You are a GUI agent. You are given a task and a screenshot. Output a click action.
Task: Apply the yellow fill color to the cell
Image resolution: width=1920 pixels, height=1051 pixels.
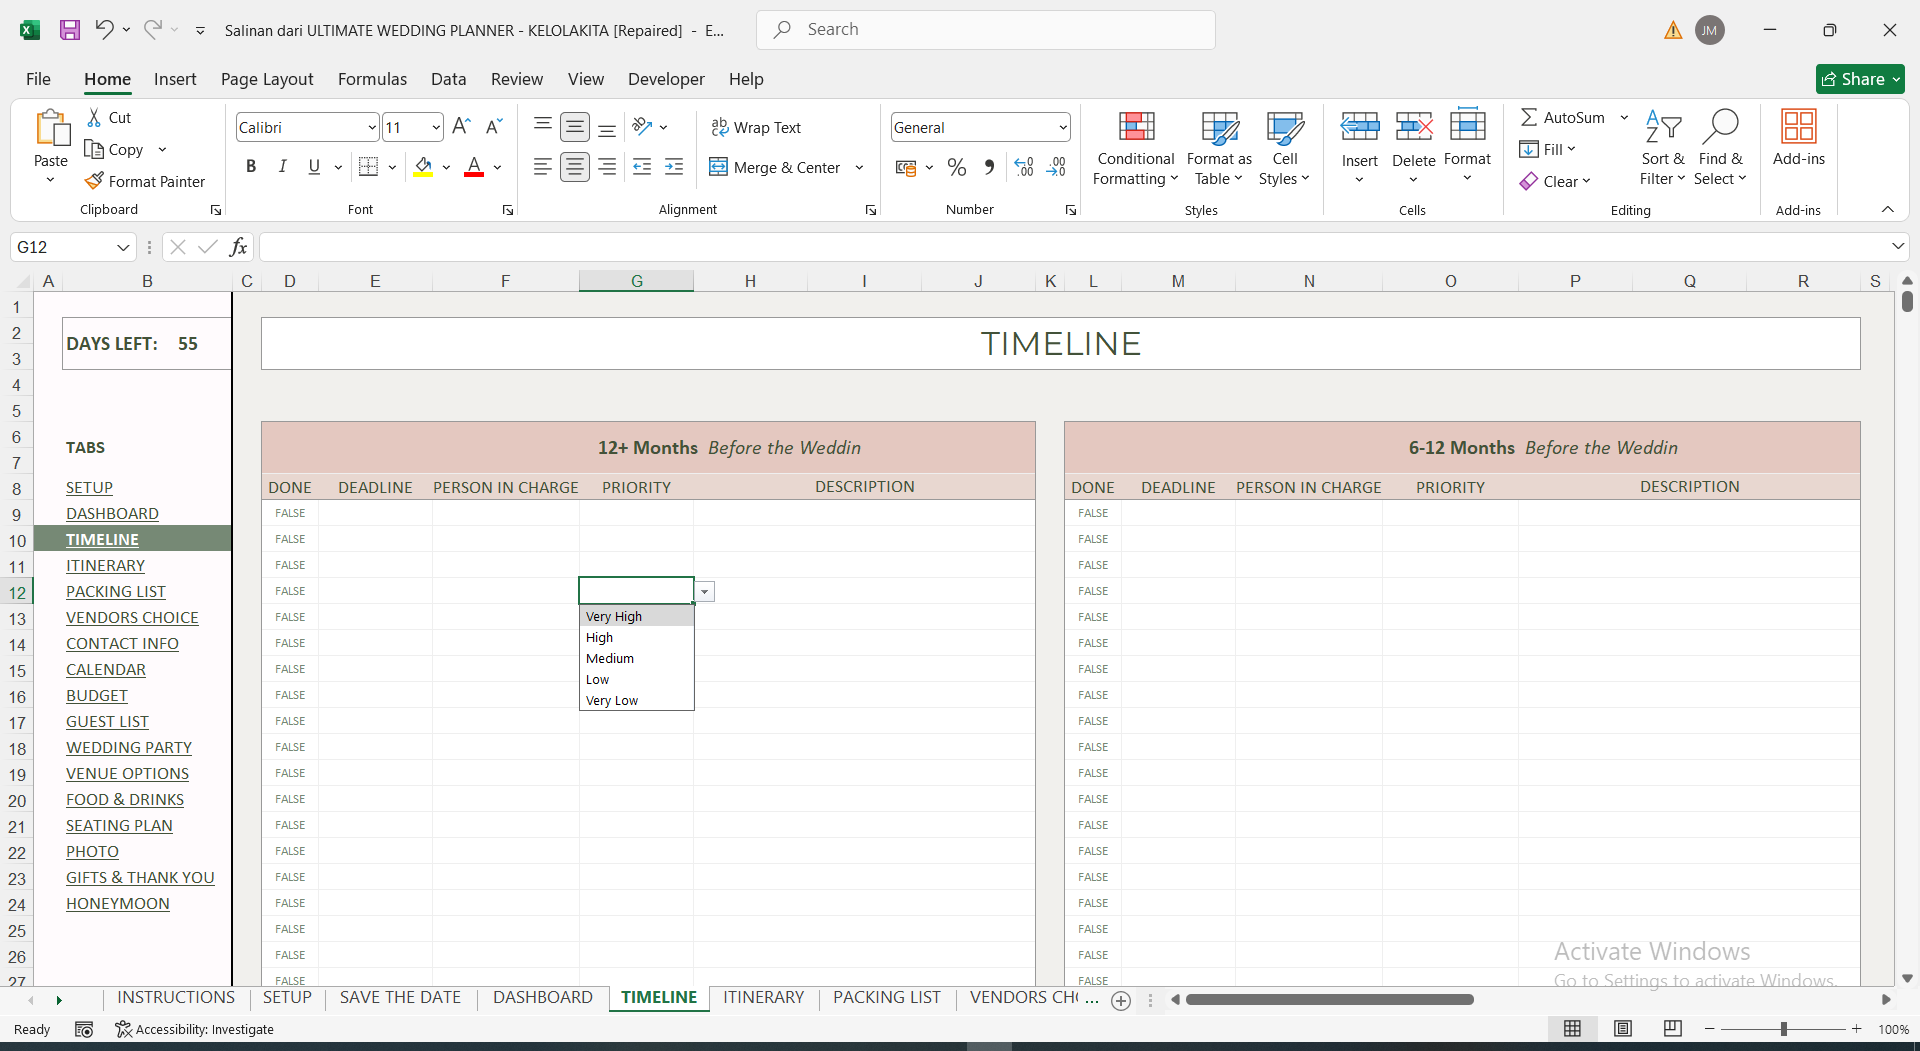424,167
